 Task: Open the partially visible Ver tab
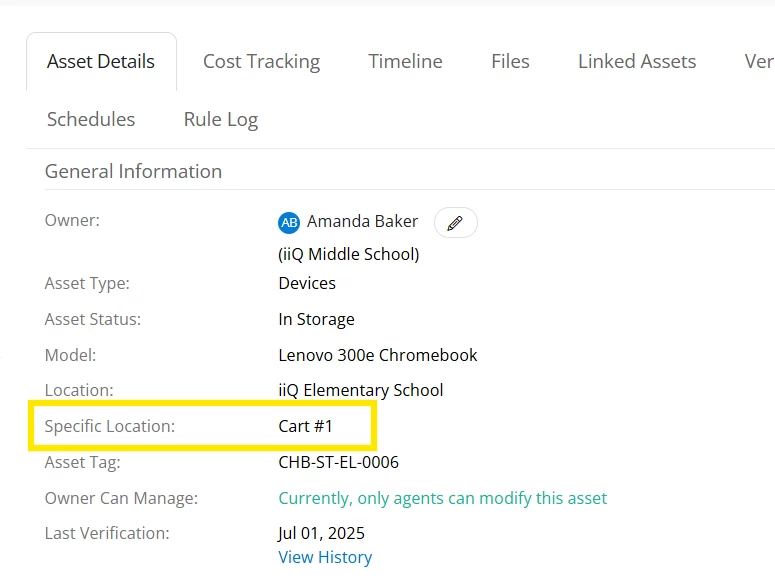[759, 62]
